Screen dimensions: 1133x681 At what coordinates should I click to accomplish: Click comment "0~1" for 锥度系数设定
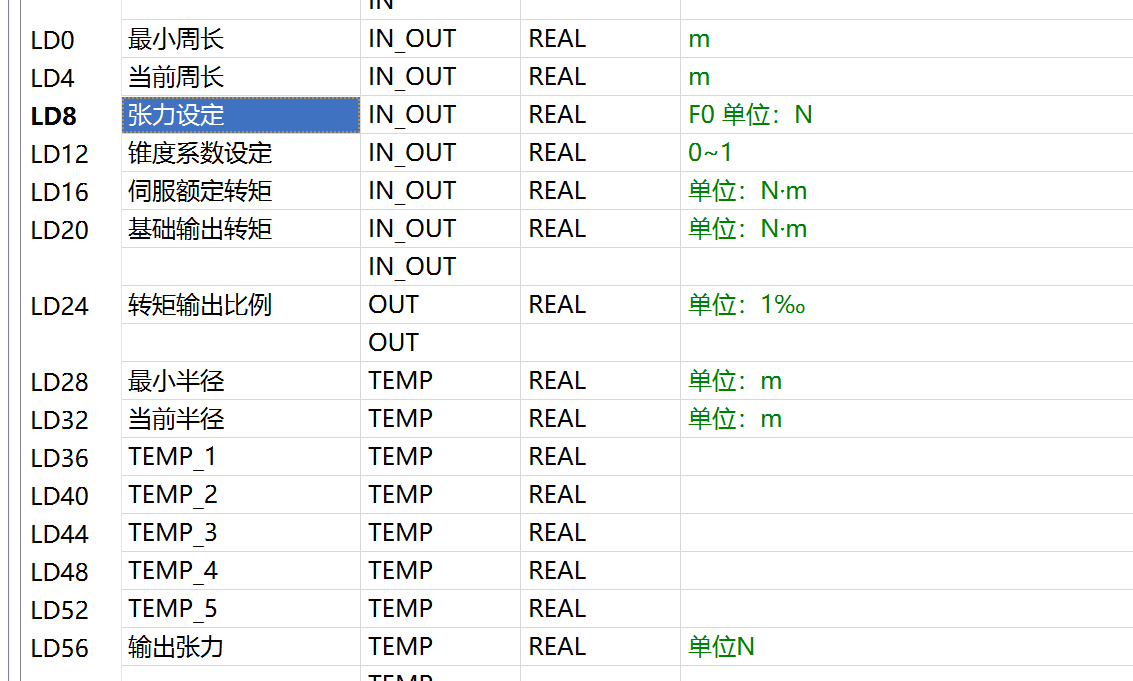pyautogui.click(x=710, y=153)
